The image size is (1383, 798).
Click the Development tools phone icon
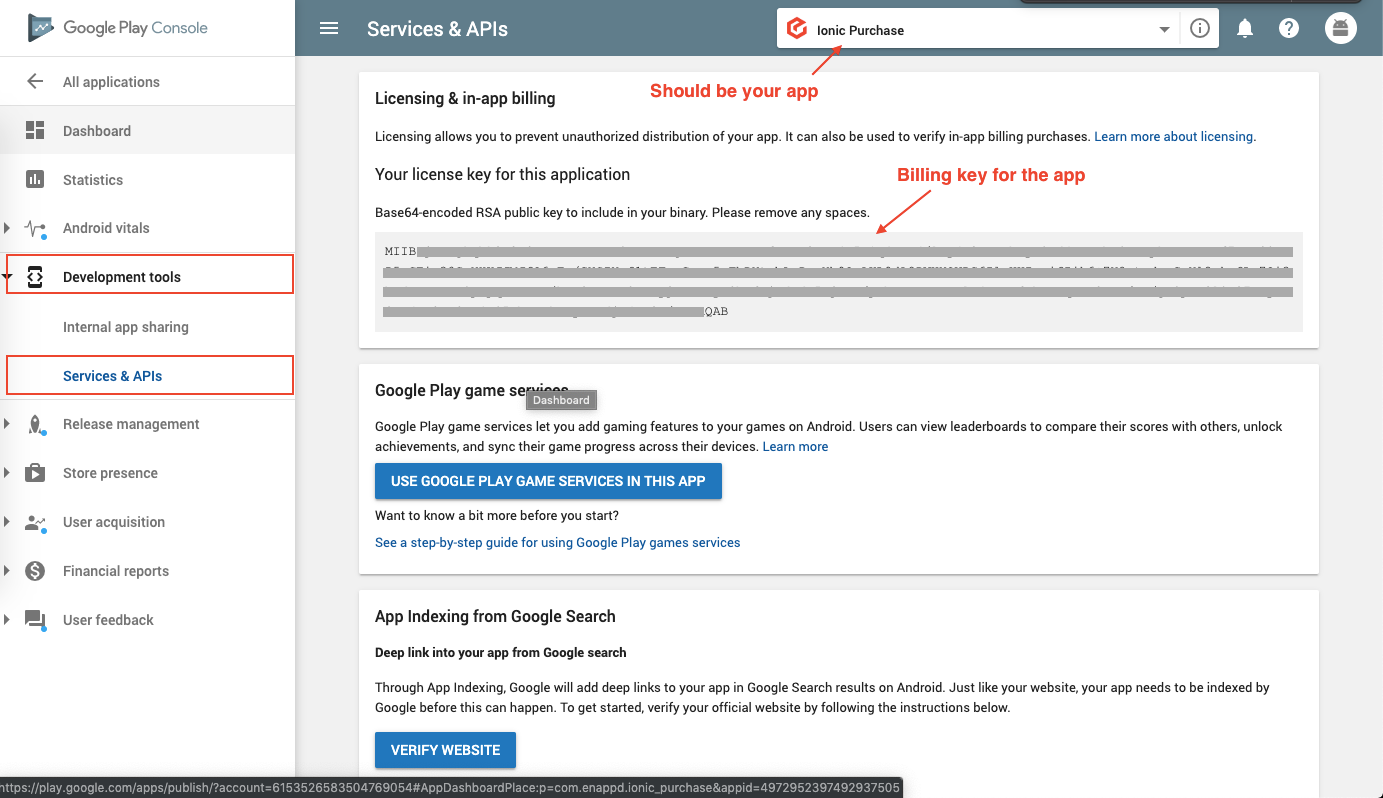35,277
